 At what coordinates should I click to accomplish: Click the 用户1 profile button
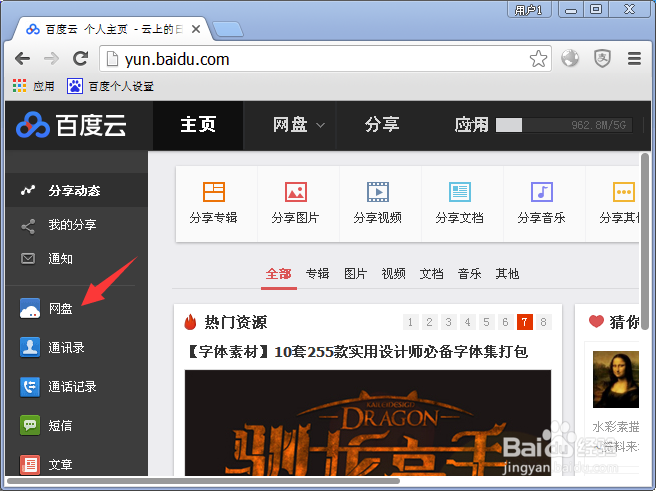[x=529, y=10]
